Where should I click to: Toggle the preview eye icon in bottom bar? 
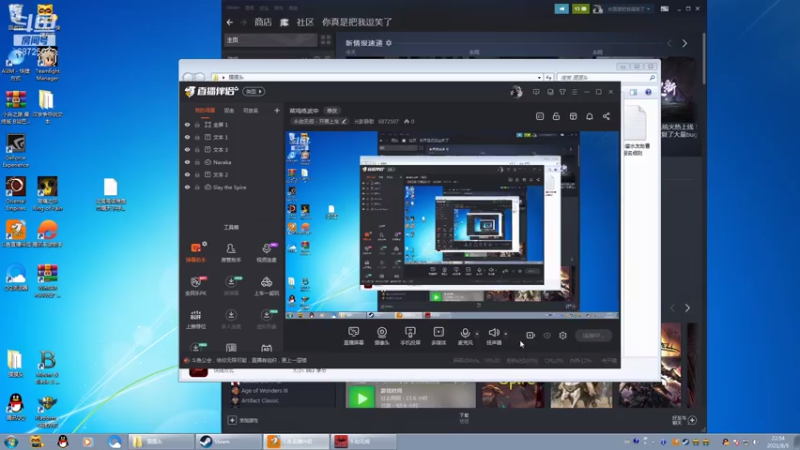point(547,335)
